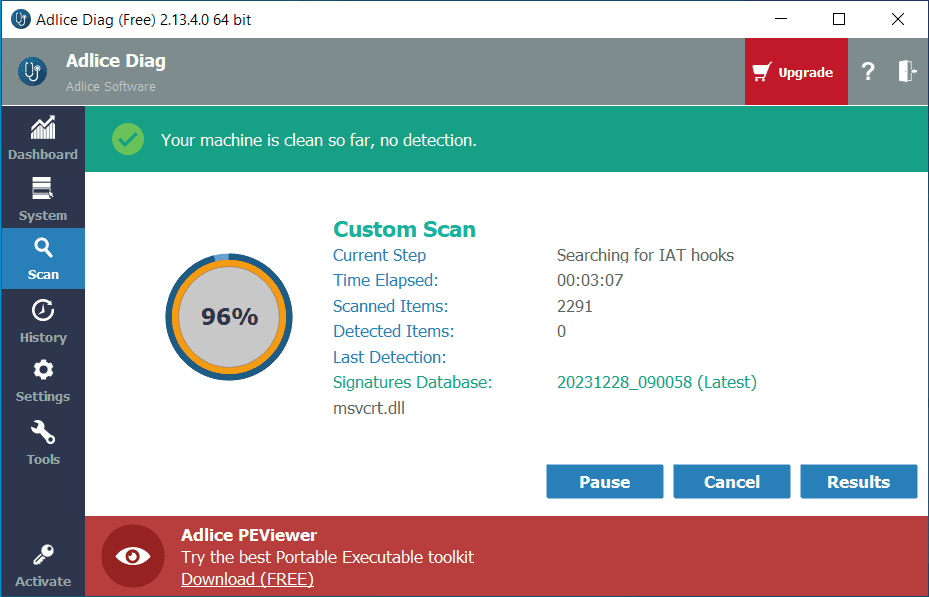Screen dimensions: 929x597
Task: Click the 'Last Detection:' label
Action: pos(389,357)
